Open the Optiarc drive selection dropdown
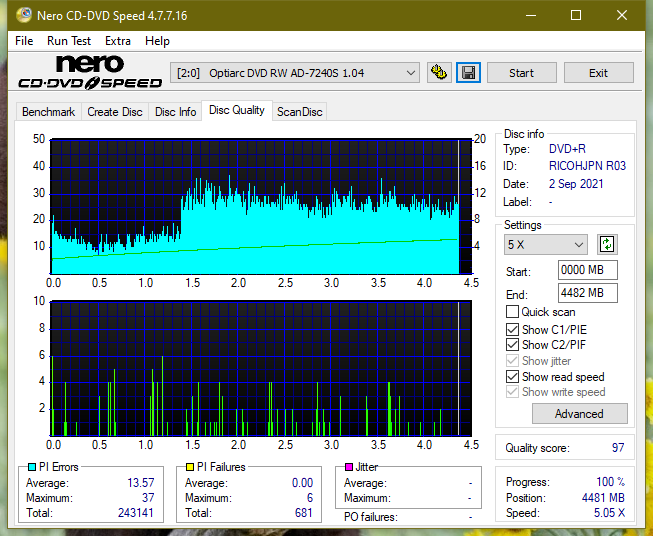653x536 pixels. (294, 73)
